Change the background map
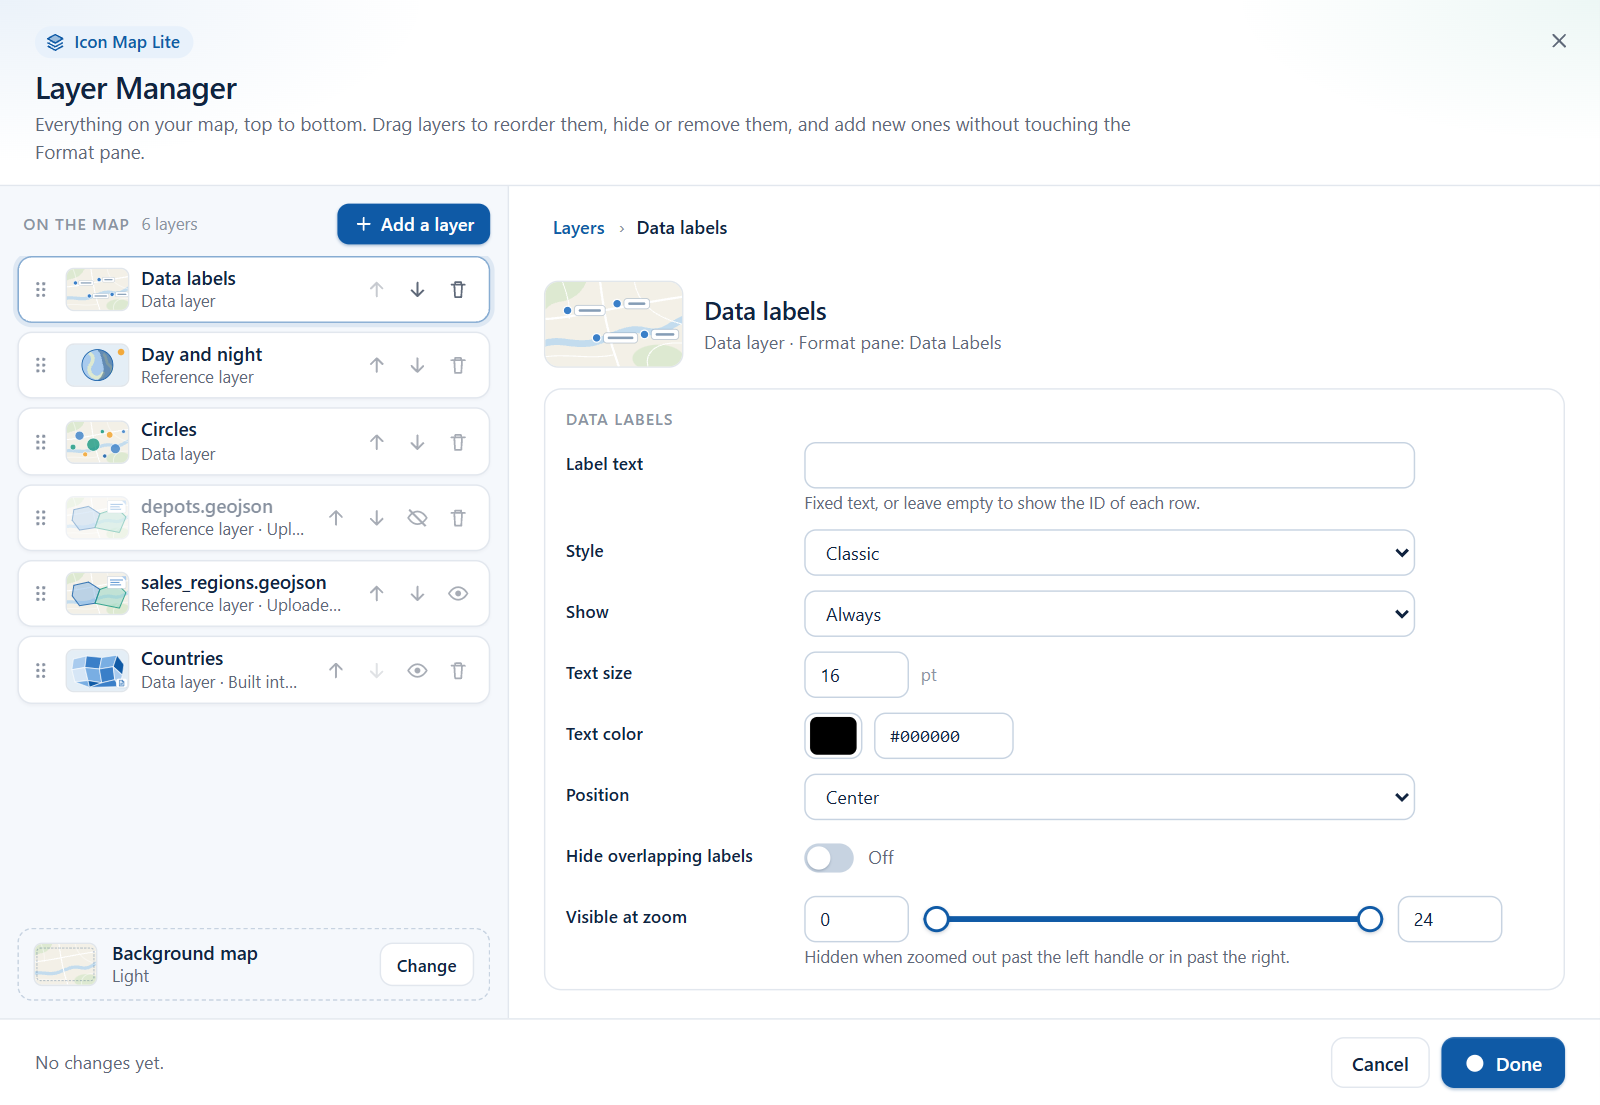Screen dimensions: 1600x1105 [x=427, y=965]
